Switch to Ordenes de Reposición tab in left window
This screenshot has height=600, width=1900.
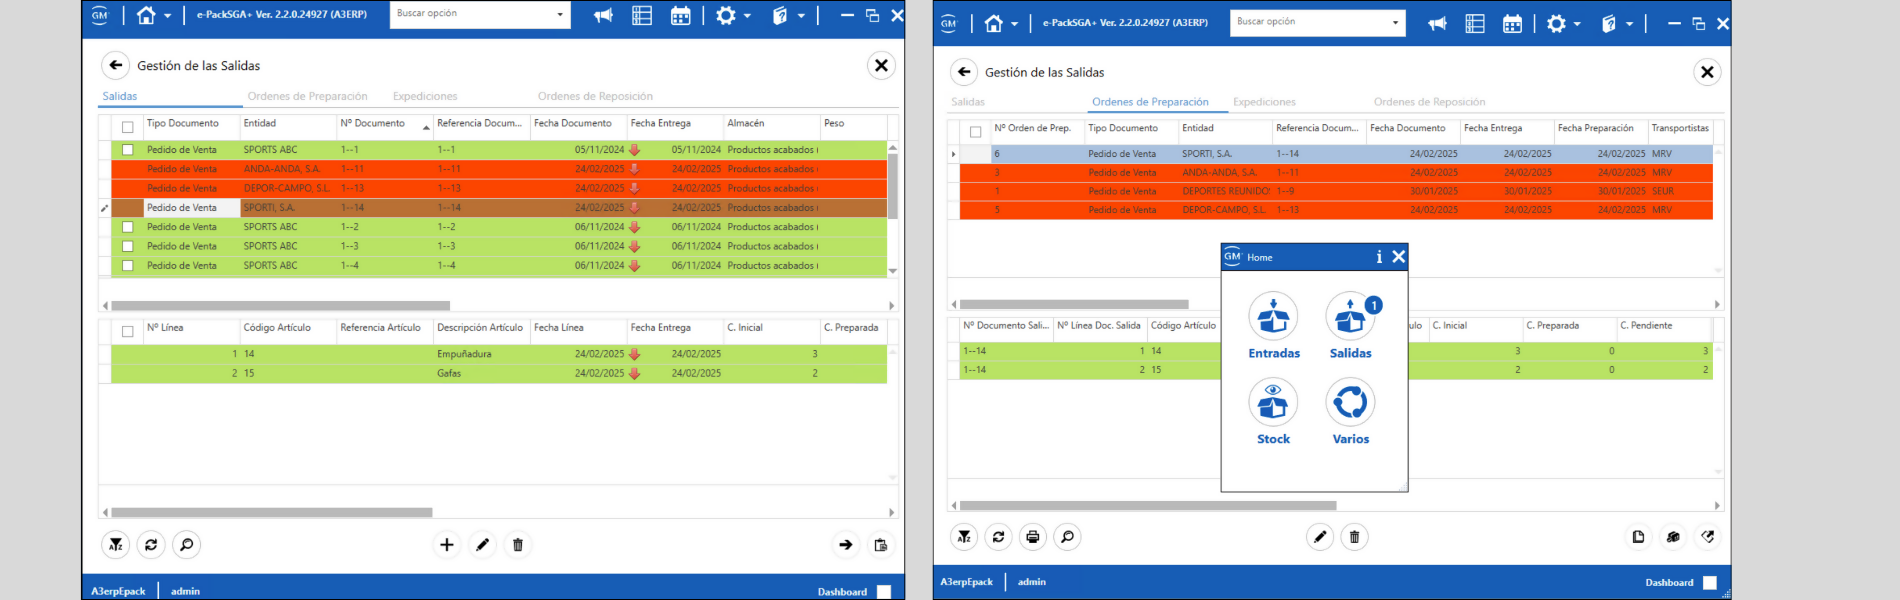pos(595,96)
